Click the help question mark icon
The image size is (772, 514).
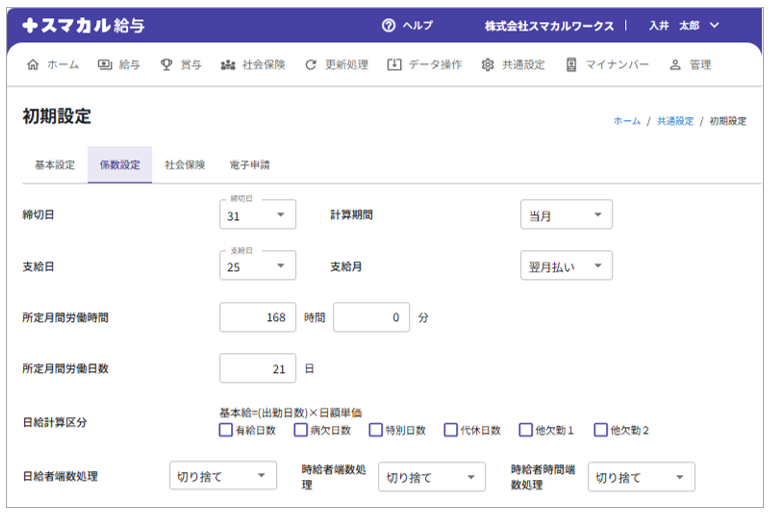click(389, 25)
